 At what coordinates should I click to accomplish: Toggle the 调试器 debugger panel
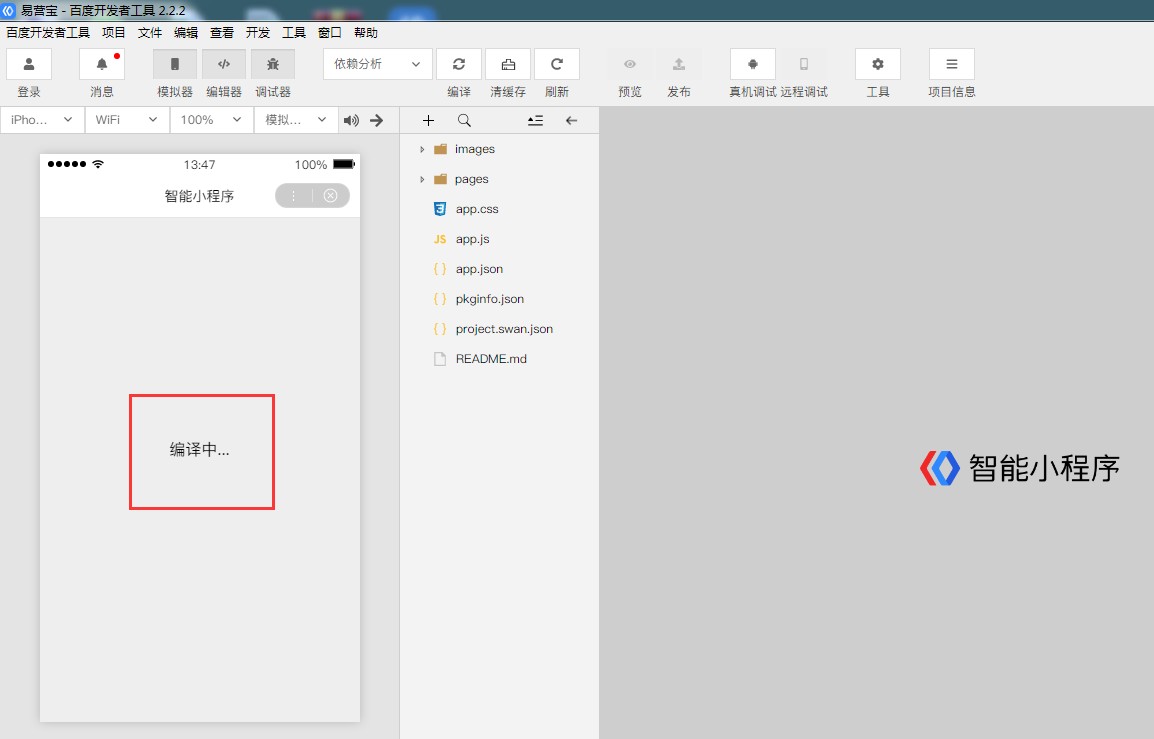click(273, 64)
